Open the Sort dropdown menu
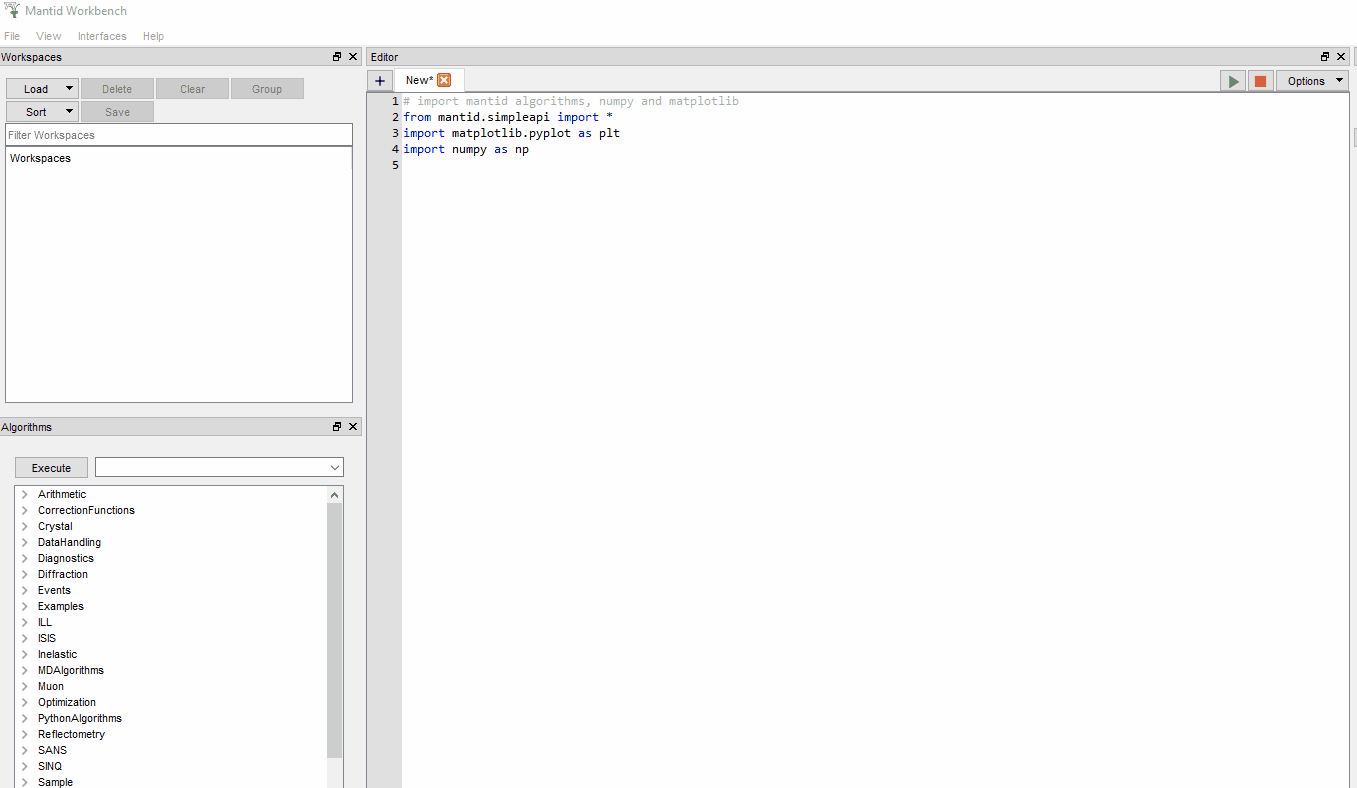The image size is (1357, 788). (x=68, y=112)
